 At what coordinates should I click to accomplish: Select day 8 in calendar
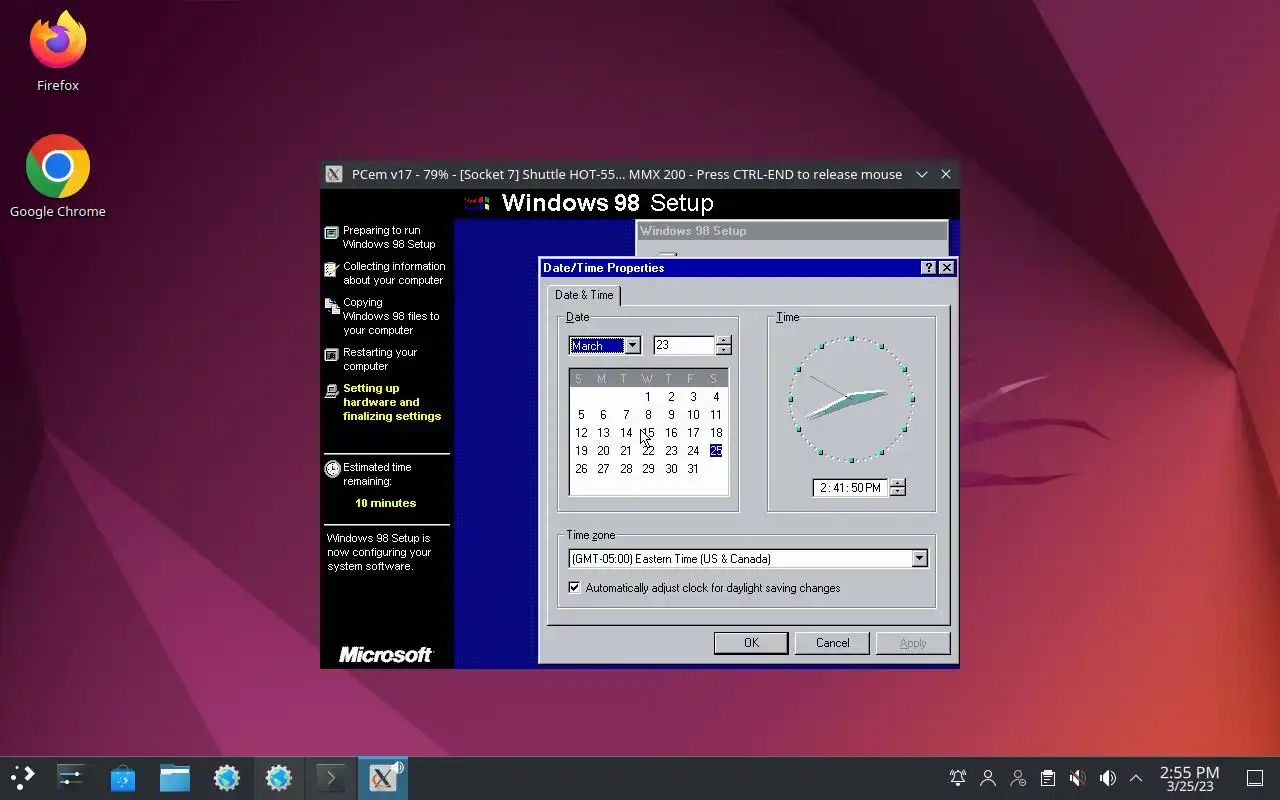[x=648, y=415]
